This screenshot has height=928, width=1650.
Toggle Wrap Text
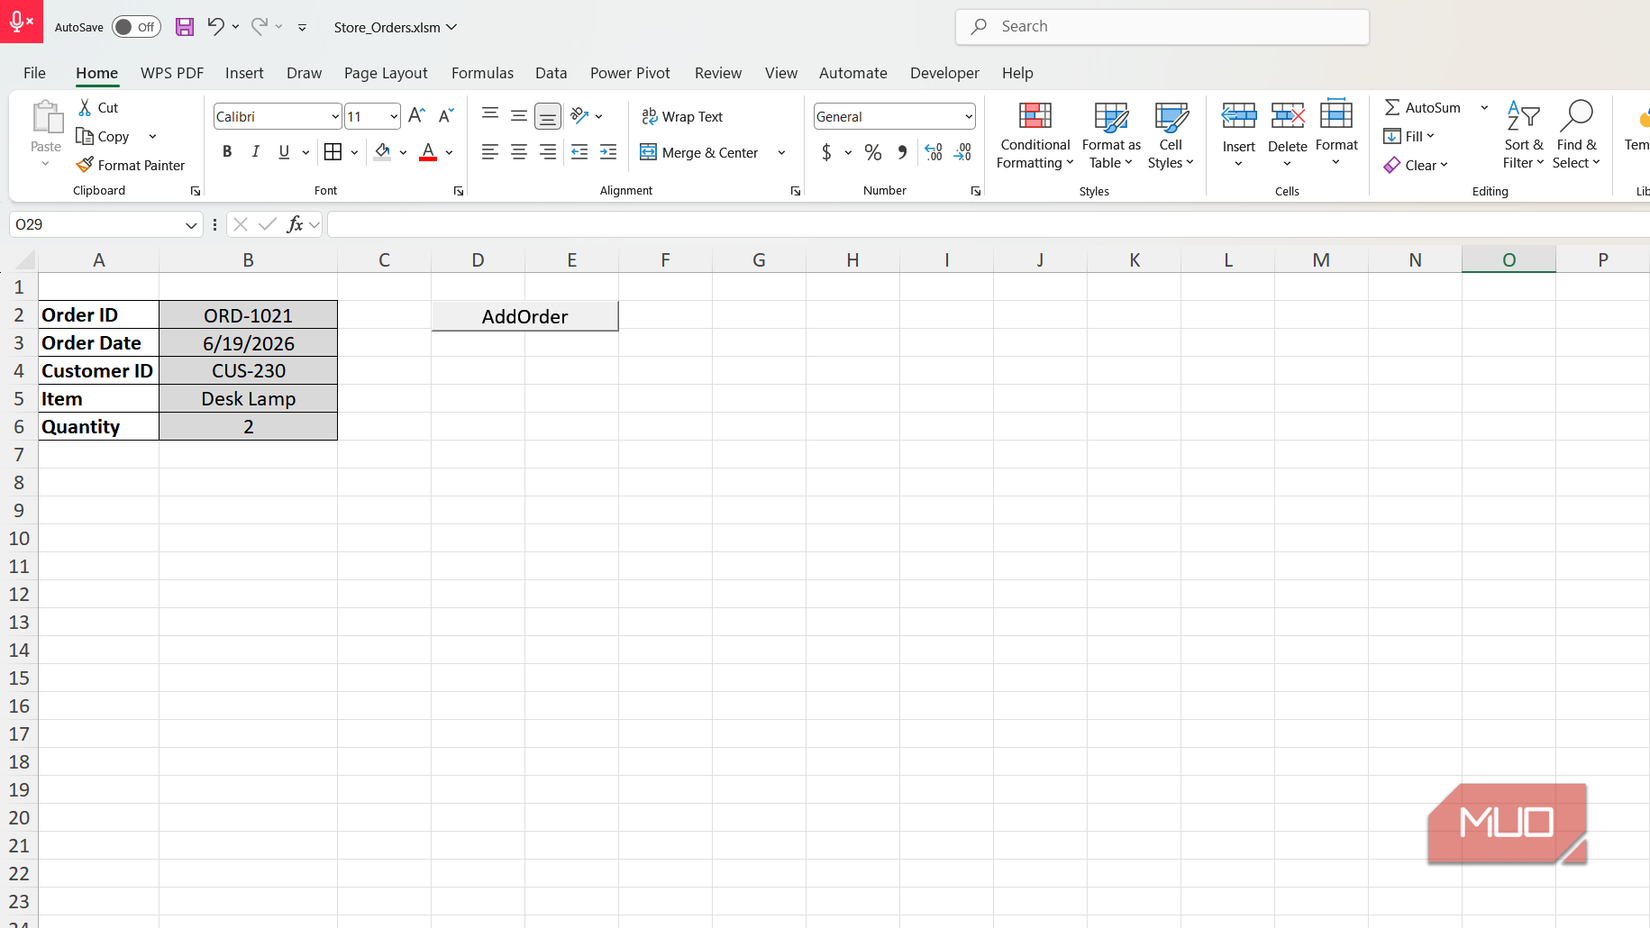(682, 116)
